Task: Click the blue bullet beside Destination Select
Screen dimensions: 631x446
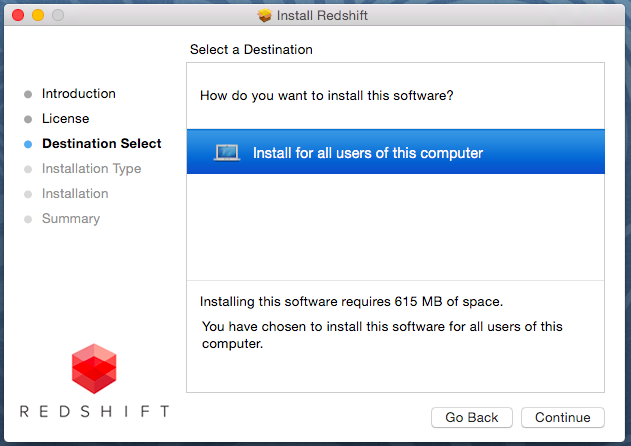Action: click(x=28, y=144)
